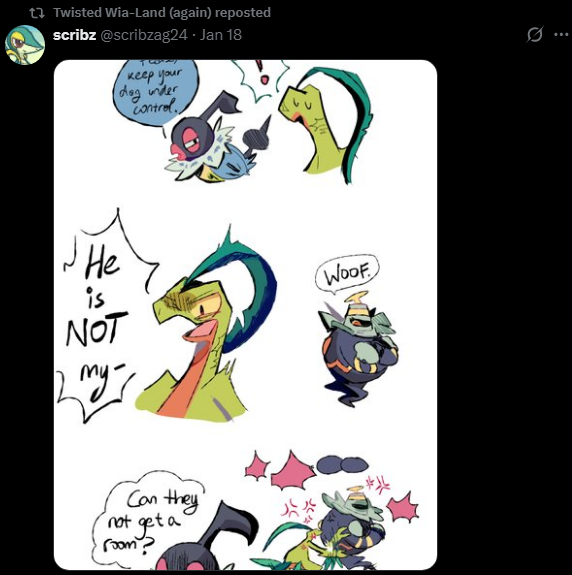Click the red exclamation mark in top panel

pos(262,72)
